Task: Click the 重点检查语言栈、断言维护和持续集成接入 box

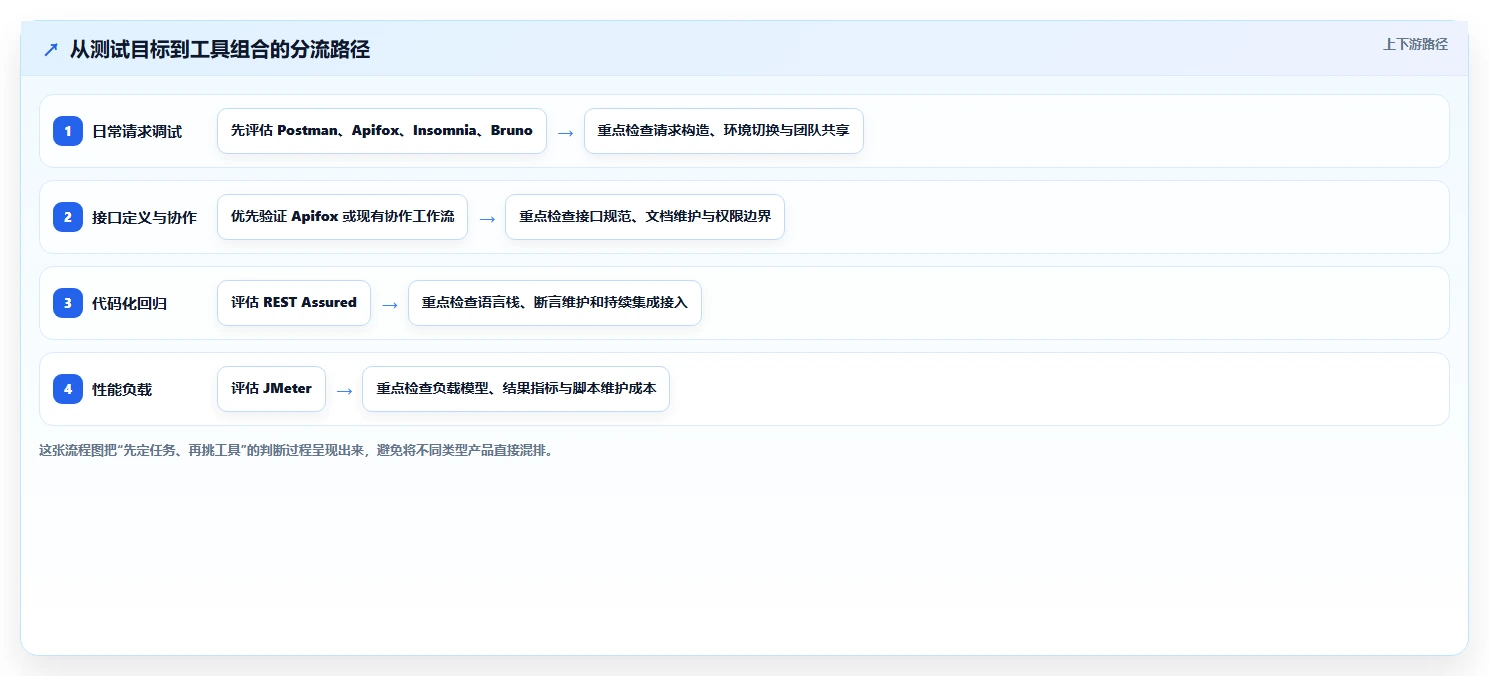Action: (555, 303)
